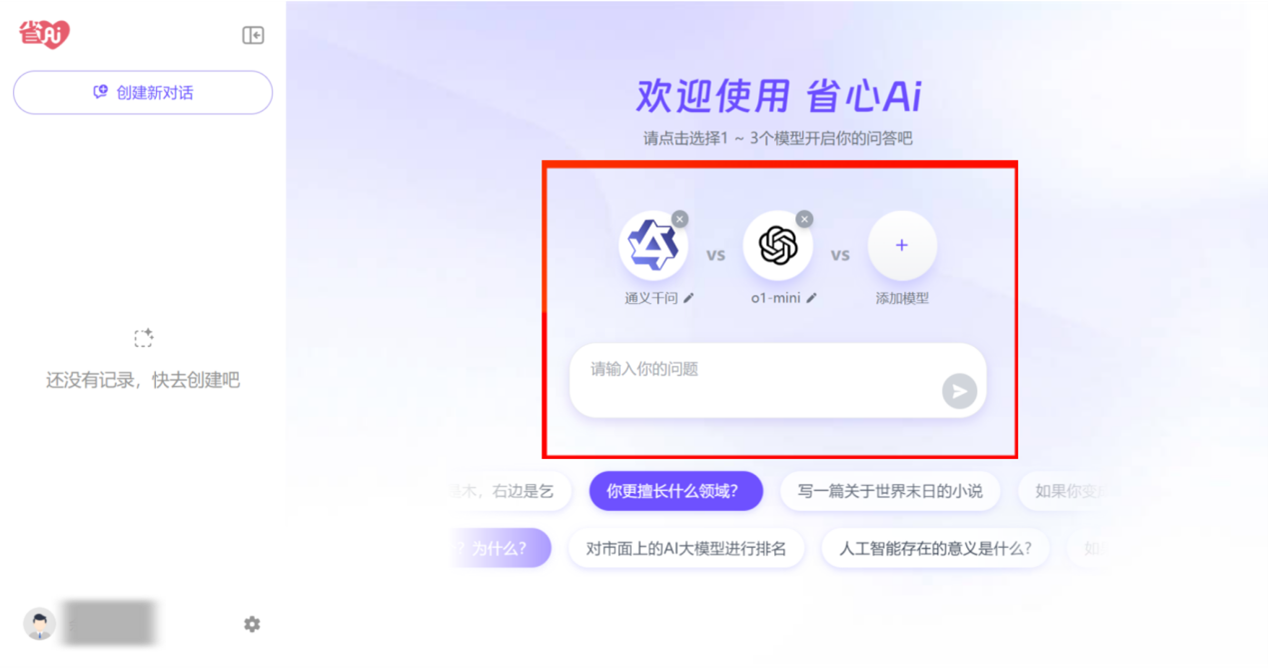Open the user avatar at bottom left
The image size is (1268, 668).
point(39,623)
